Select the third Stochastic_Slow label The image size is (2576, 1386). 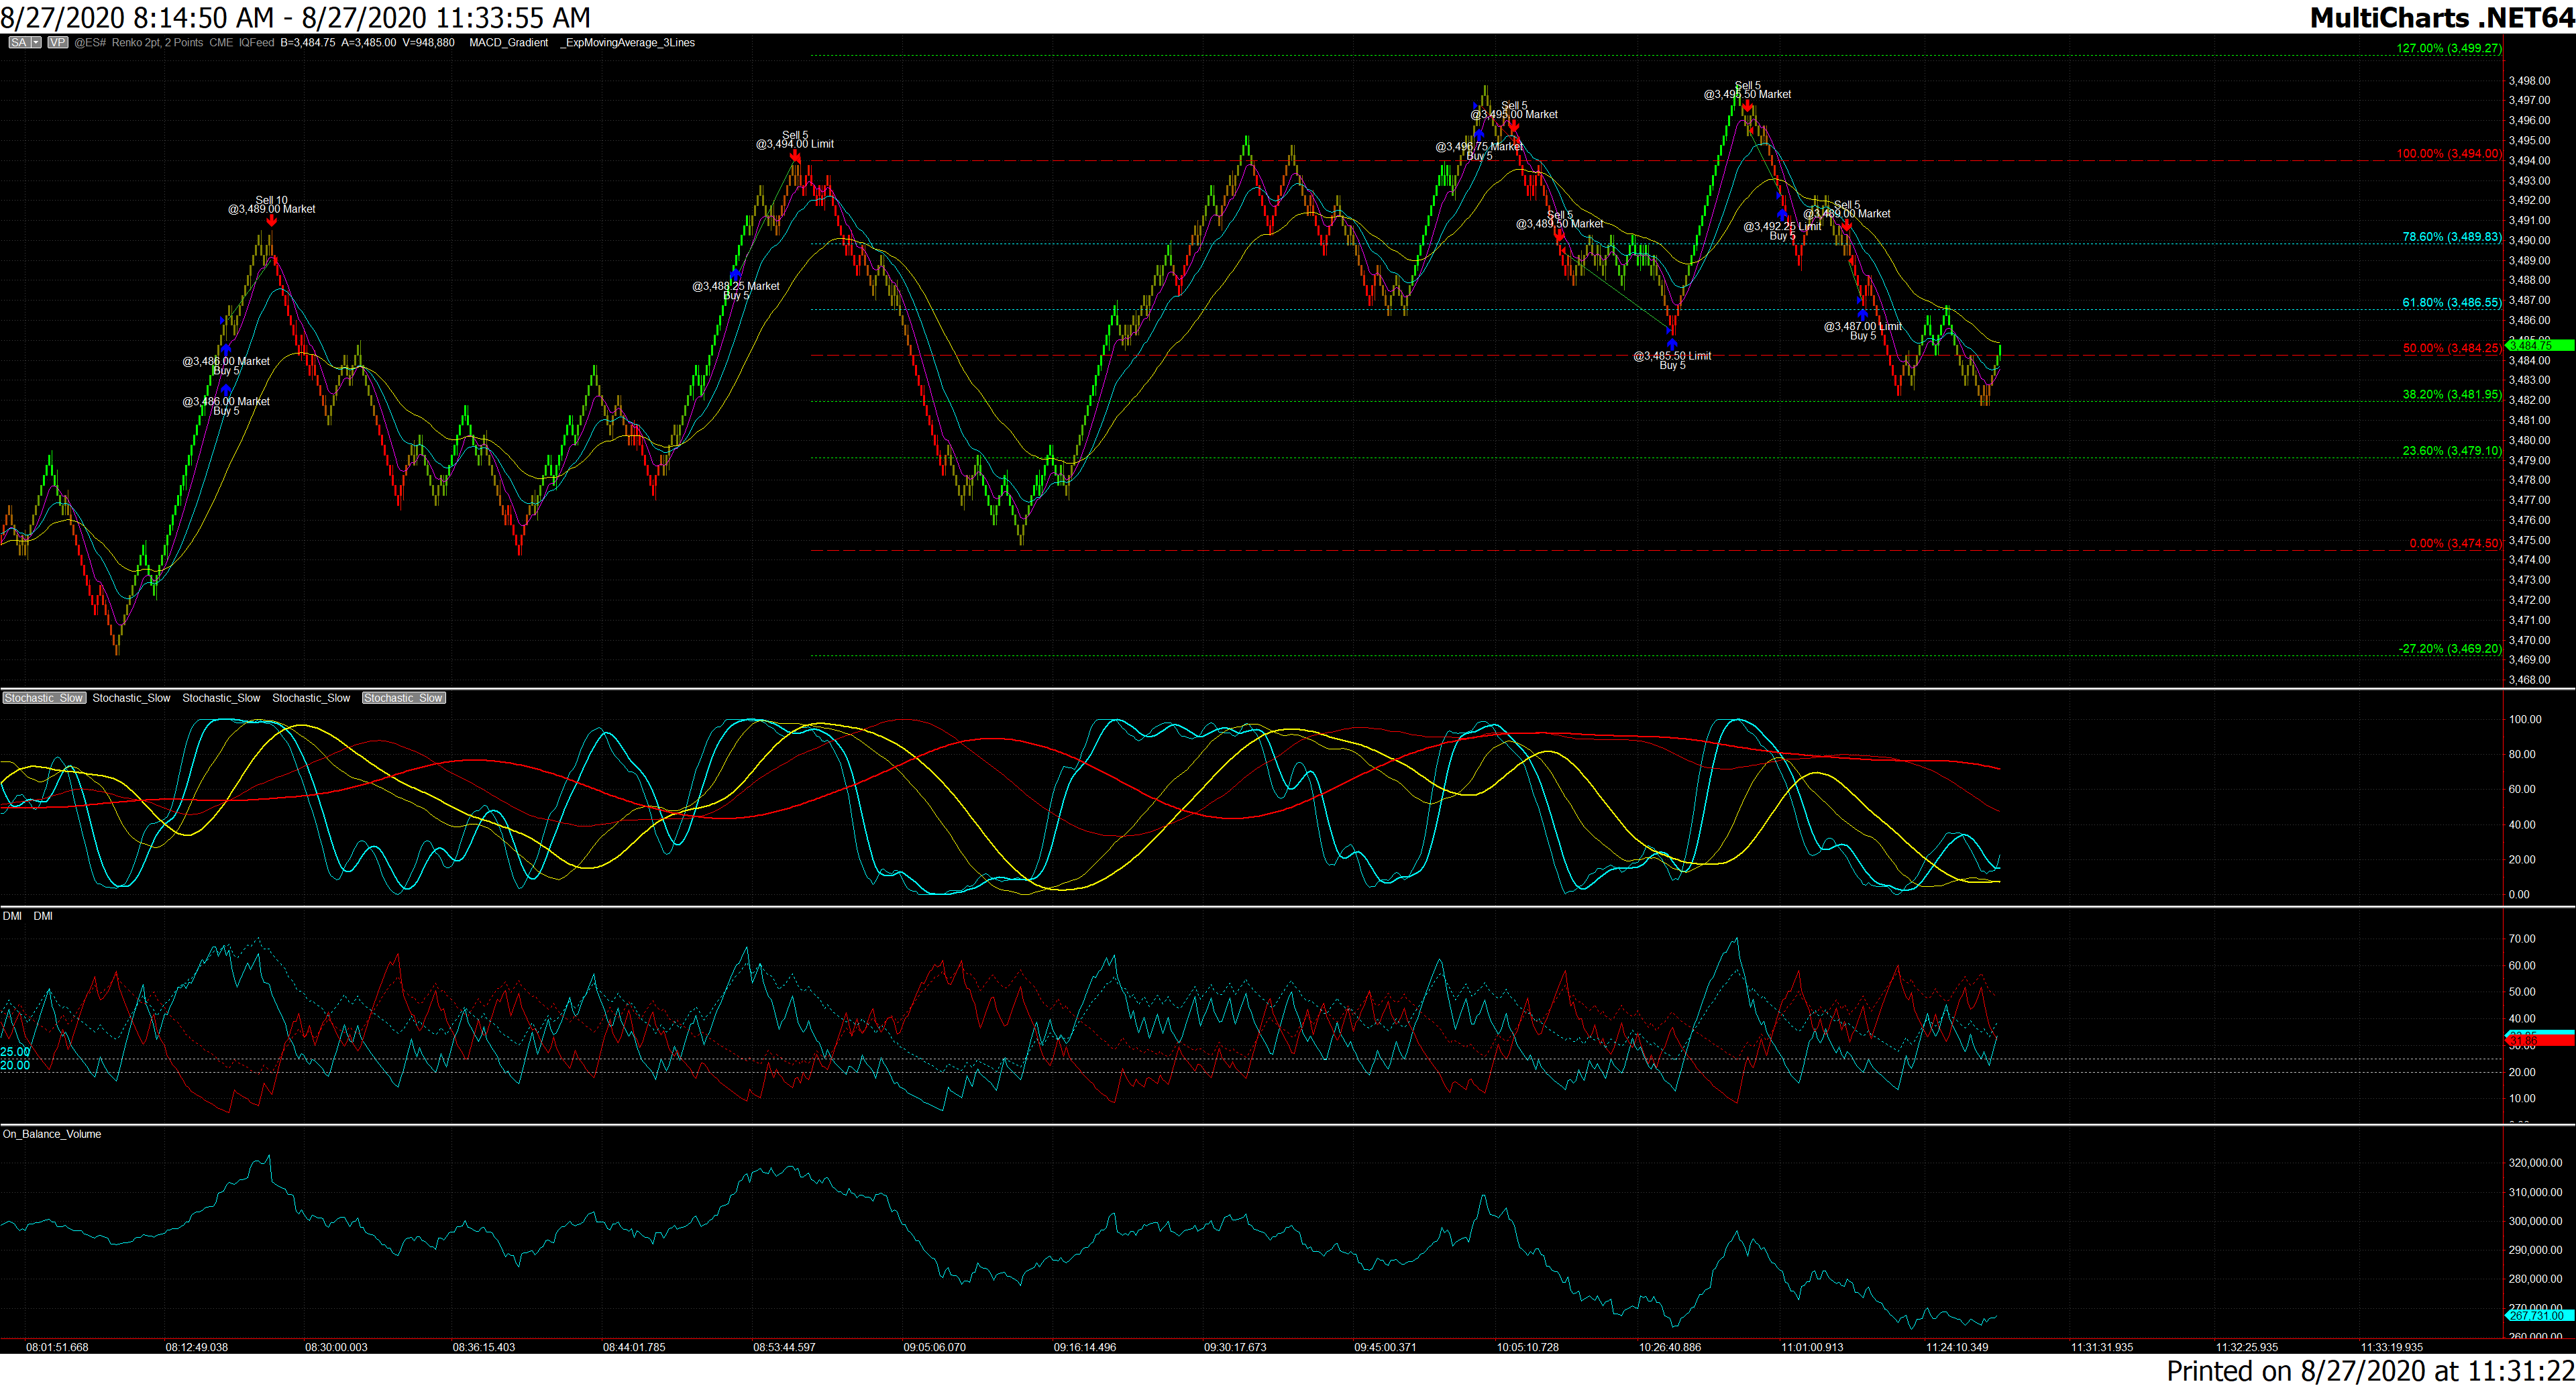tap(221, 698)
